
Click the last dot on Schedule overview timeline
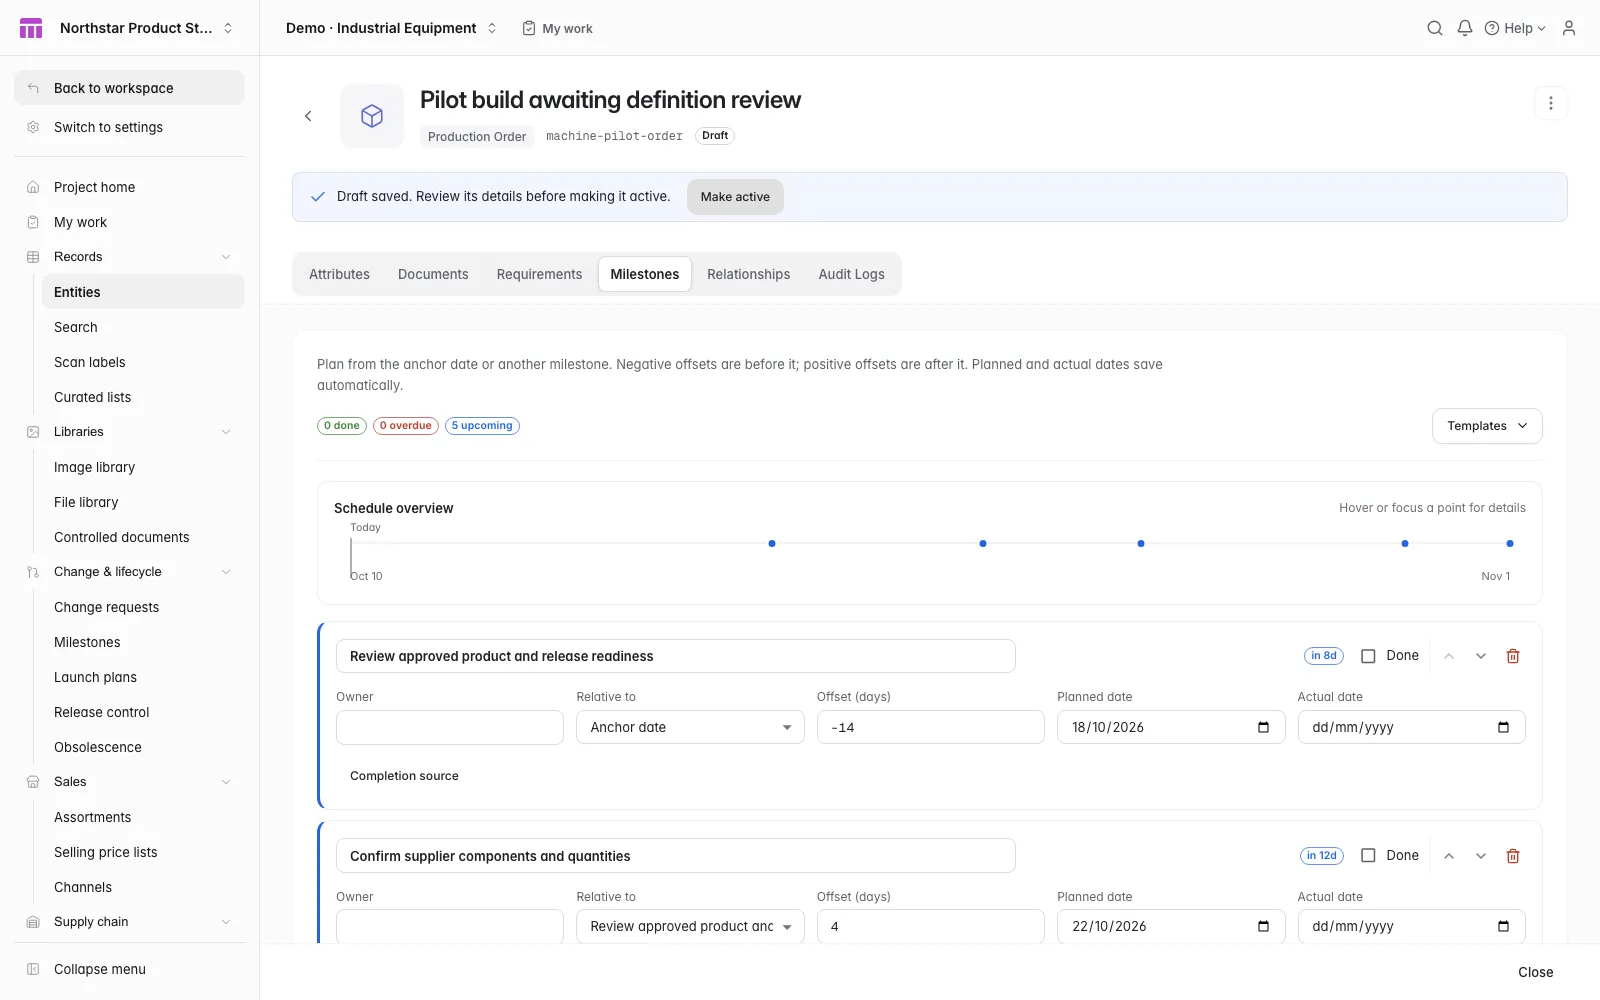pos(1510,543)
